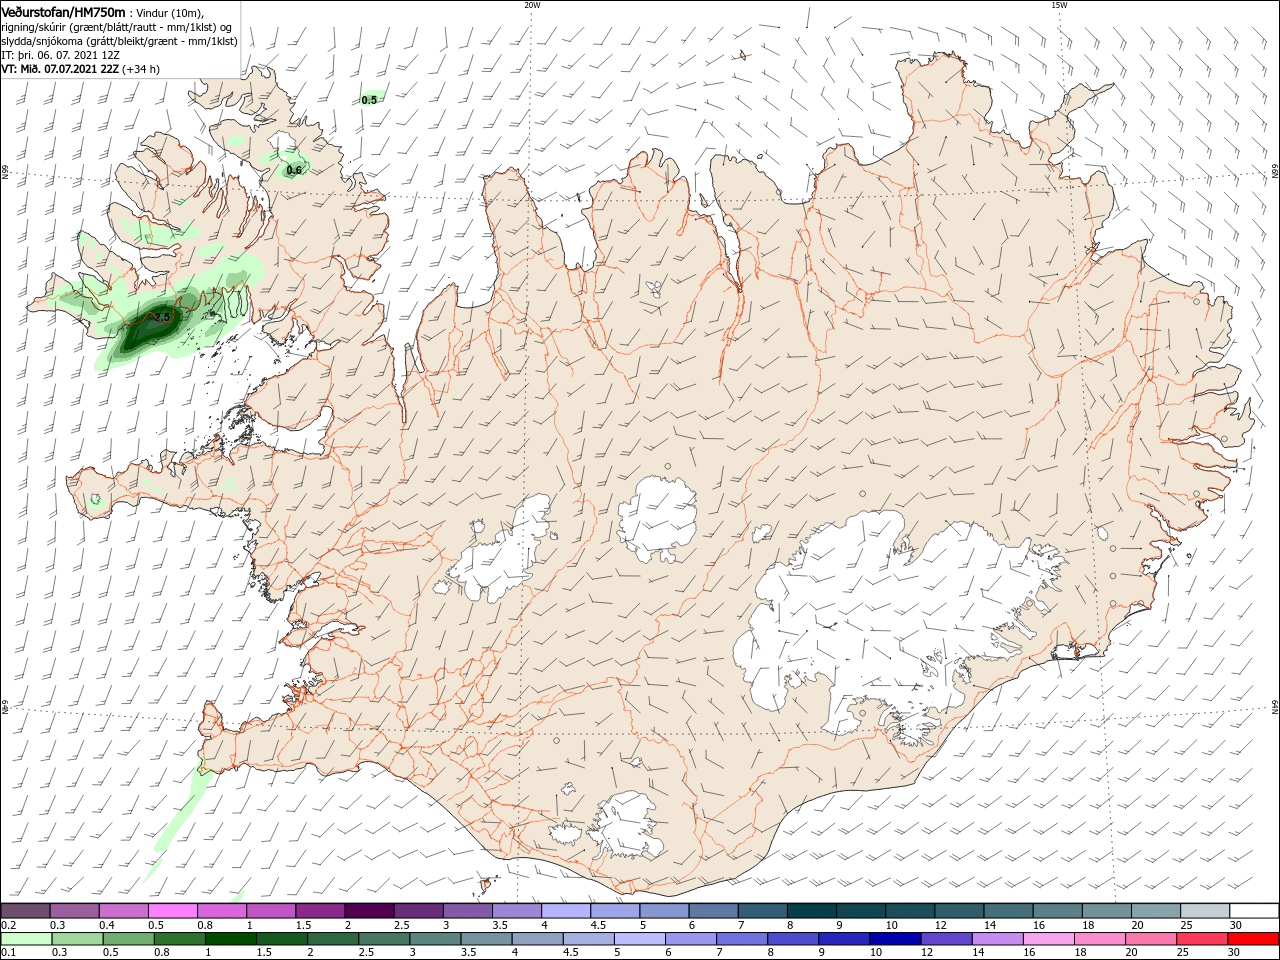
Task: Pick the bottom-row violet rain swatch labeled 14
Action: click(x=998, y=939)
